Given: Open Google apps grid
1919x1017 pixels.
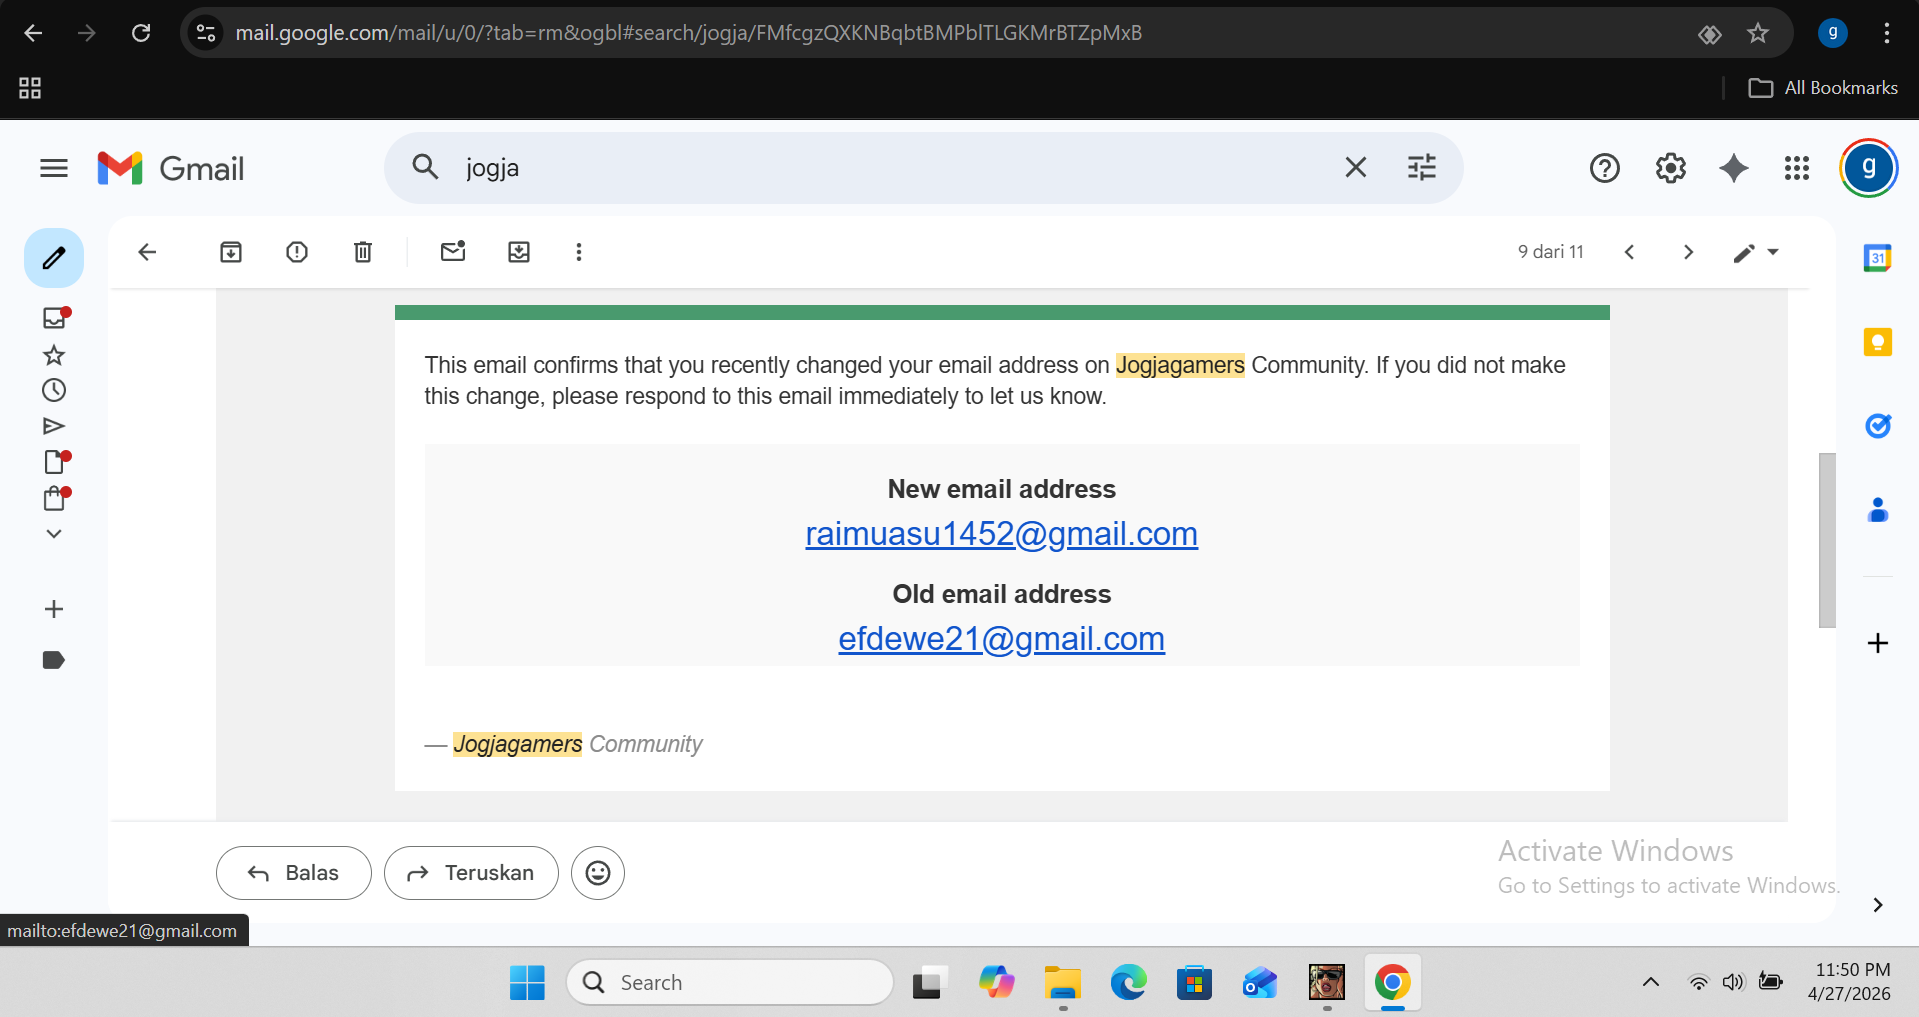Looking at the screenshot, I should click(x=1797, y=168).
